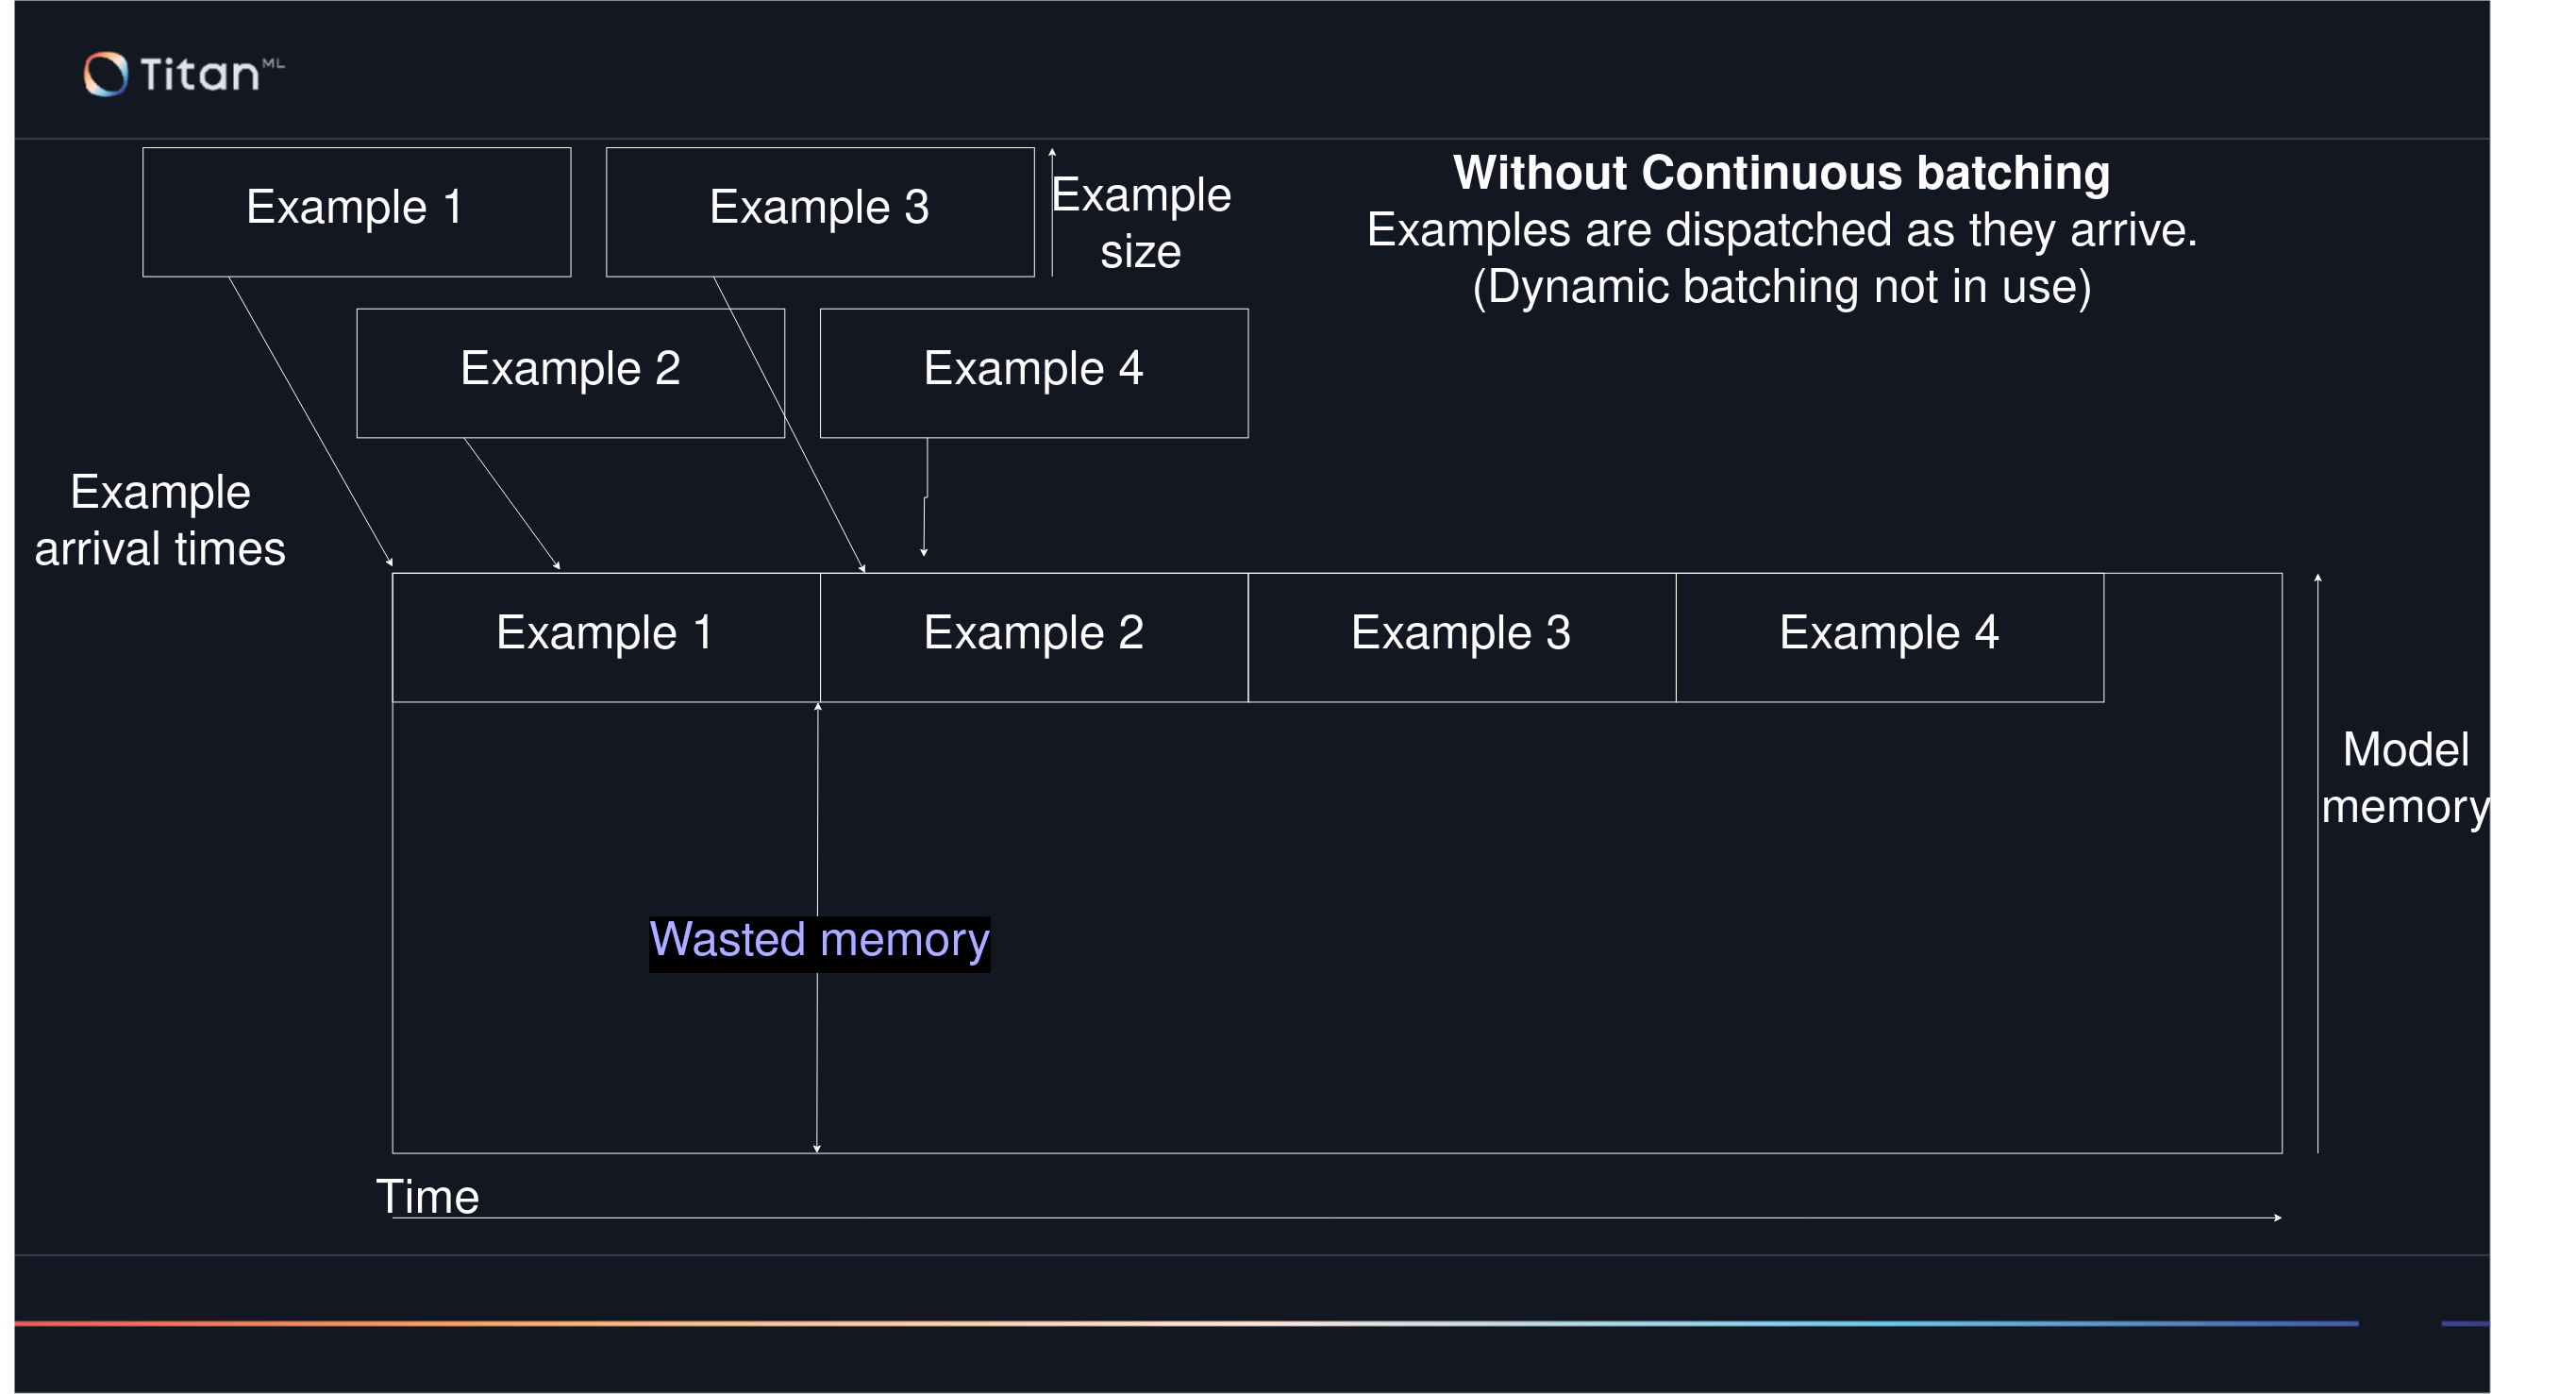The image size is (2576, 1394).
Task: Click the Time axis label
Action: tap(427, 1197)
